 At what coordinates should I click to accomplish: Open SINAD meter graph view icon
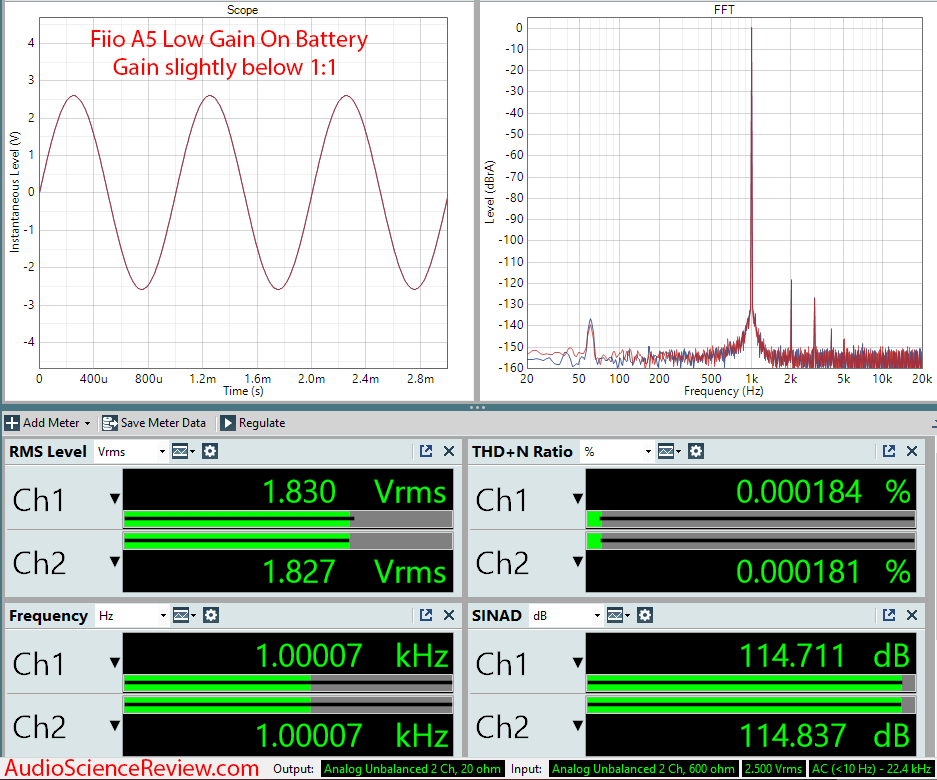coord(618,616)
